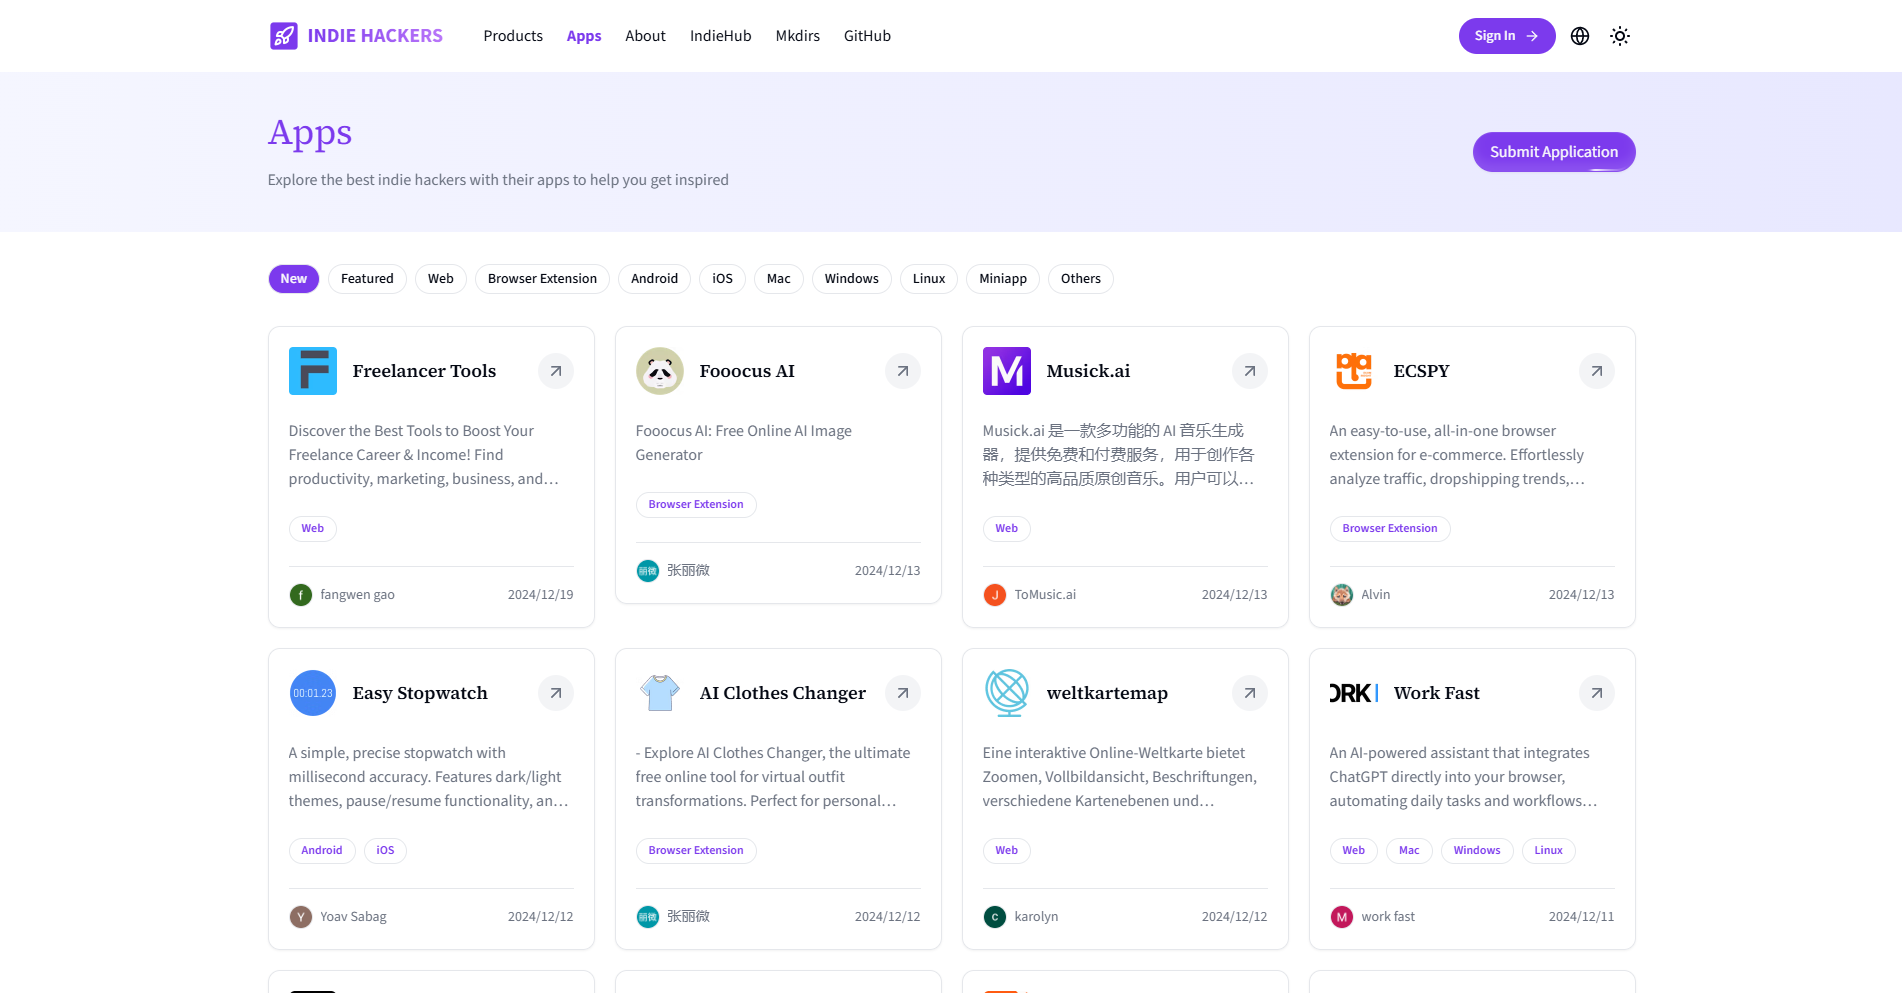
Task: Click the ToMusic.ai orange avatar
Action: (x=995, y=595)
